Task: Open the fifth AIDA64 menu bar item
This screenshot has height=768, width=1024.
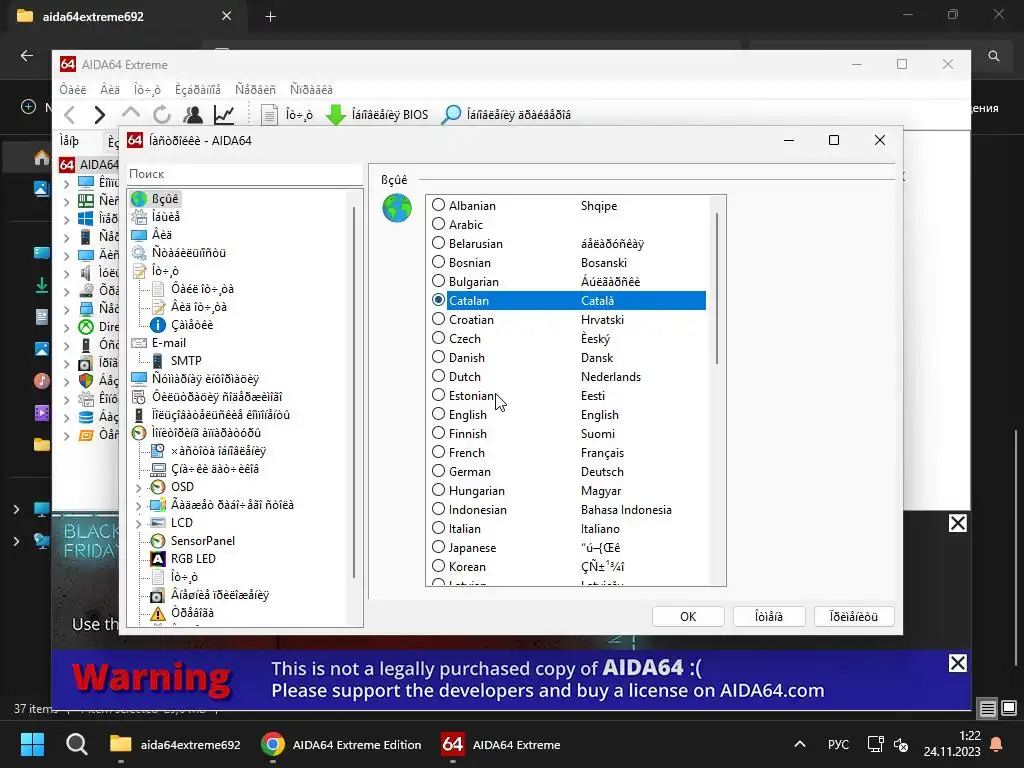Action: click(255, 89)
